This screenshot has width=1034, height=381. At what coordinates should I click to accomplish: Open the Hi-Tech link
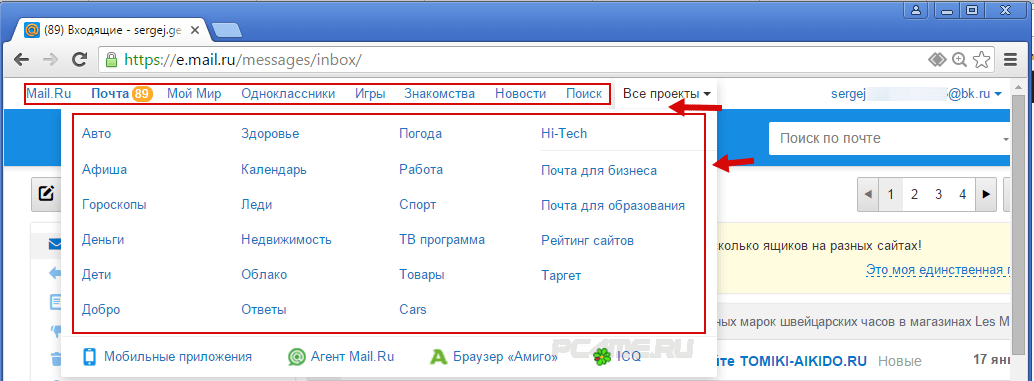[564, 134]
